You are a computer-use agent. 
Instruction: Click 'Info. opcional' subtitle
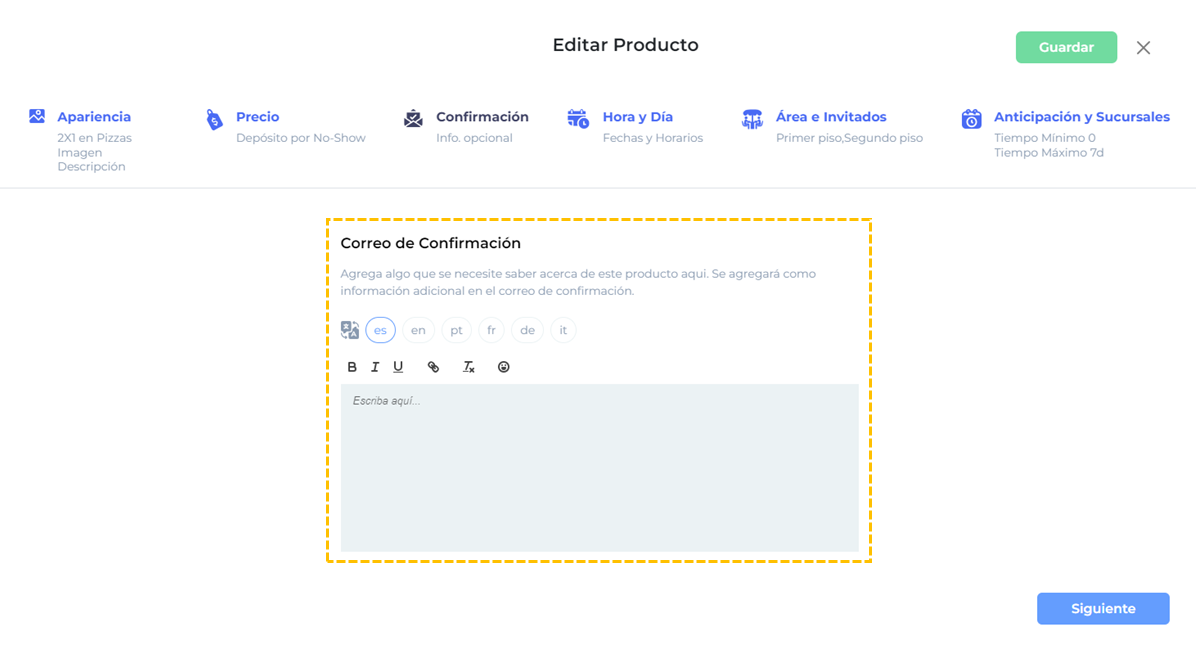click(474, 138)
